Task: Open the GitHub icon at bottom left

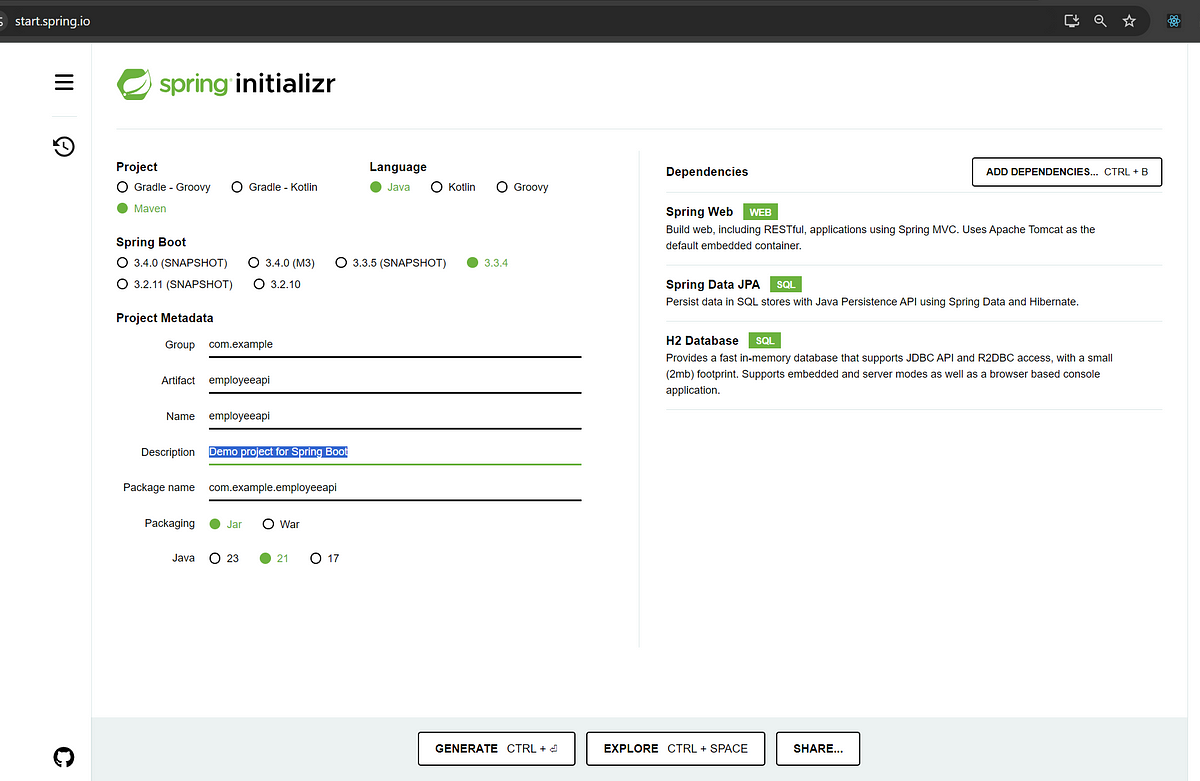Action: [x=64, y=757]
